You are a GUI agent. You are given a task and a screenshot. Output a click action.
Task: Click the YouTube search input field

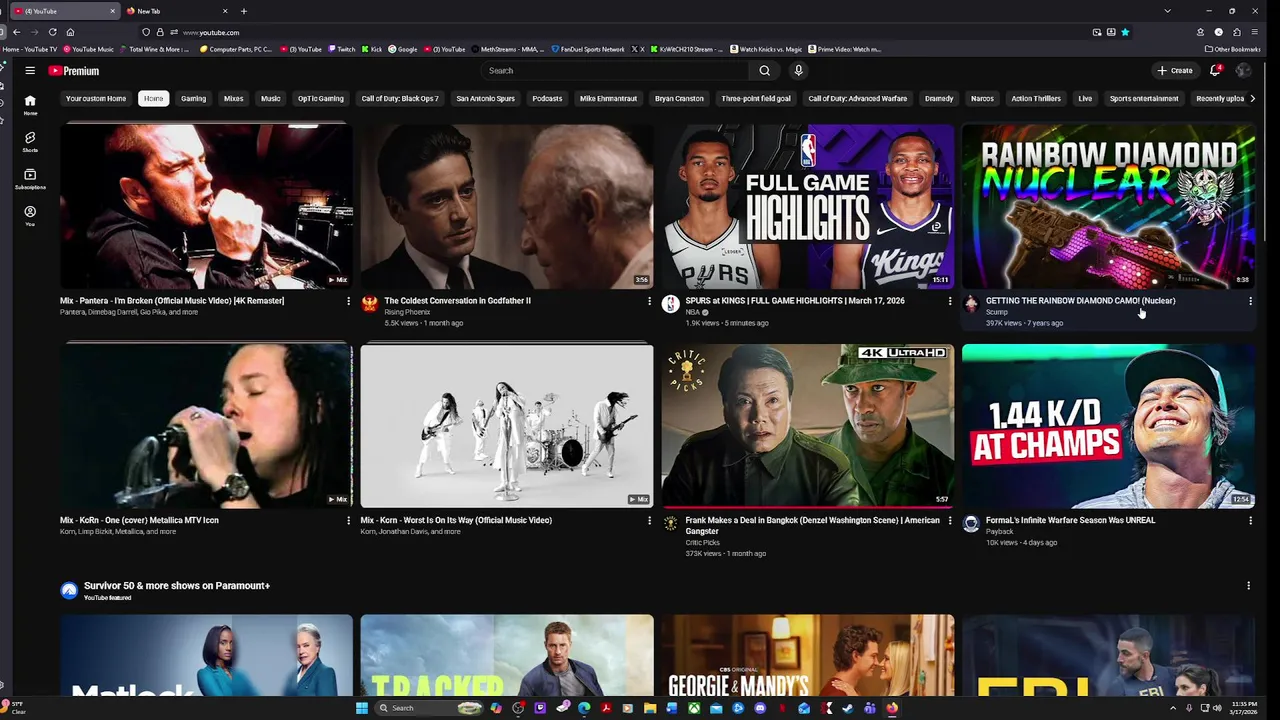pyautogui.click(x=615, y=71)
